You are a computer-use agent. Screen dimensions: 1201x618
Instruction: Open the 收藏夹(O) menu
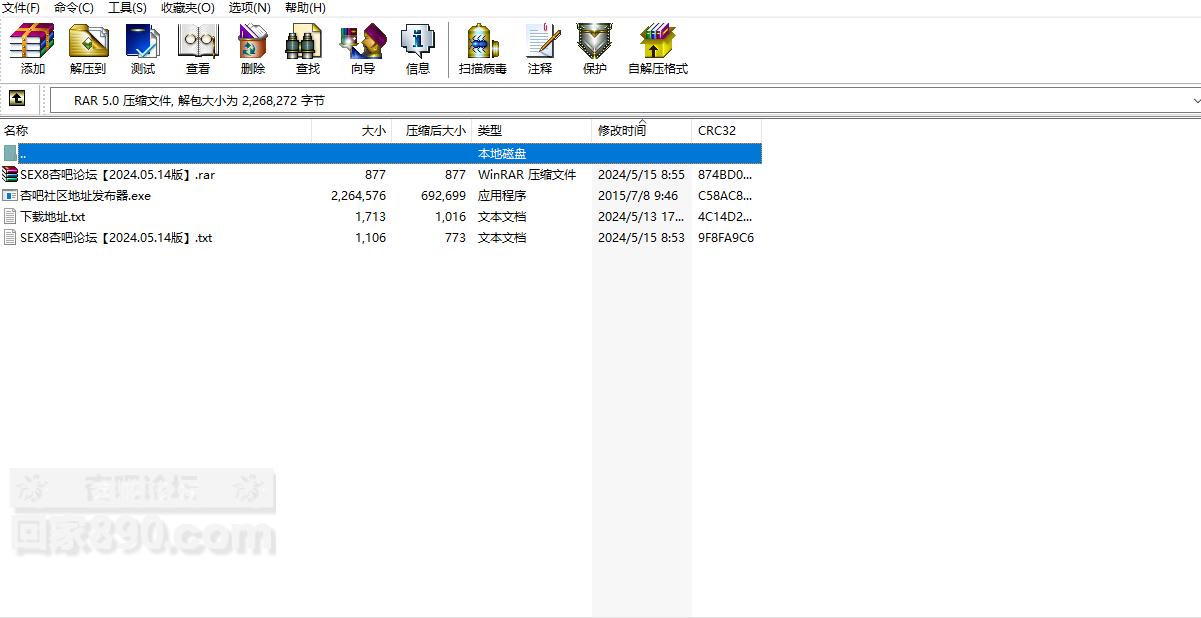[x=188, y=7]
